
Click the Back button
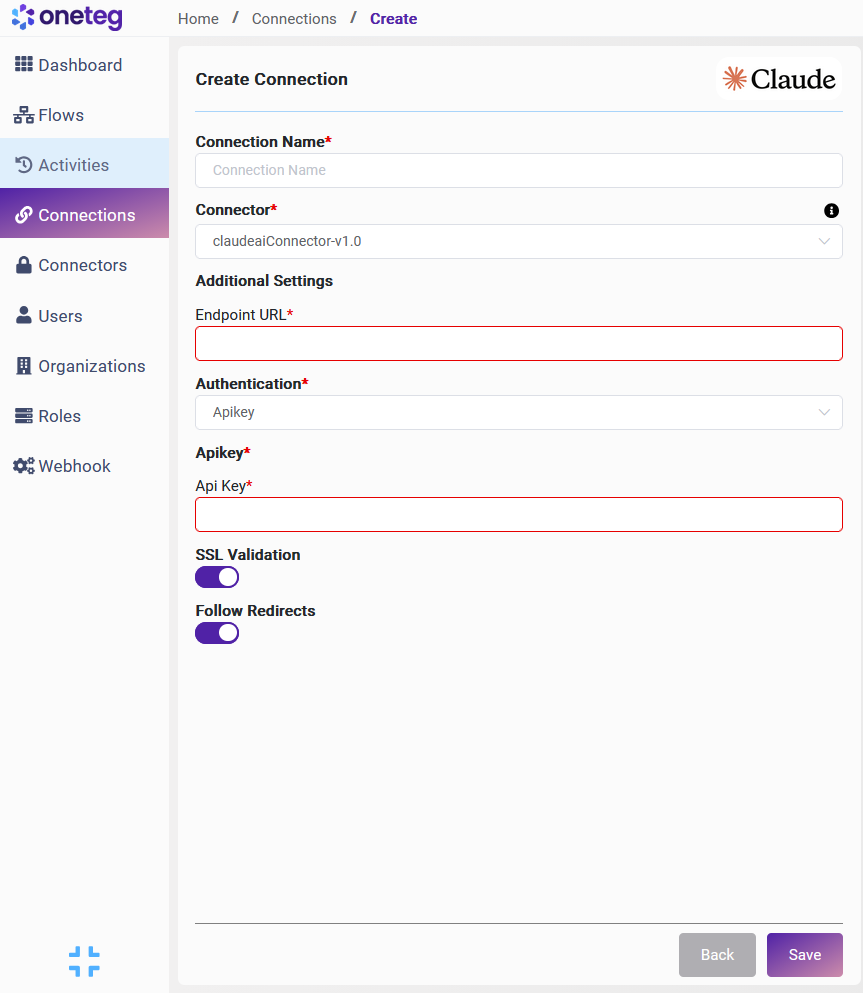click(717, 955)
